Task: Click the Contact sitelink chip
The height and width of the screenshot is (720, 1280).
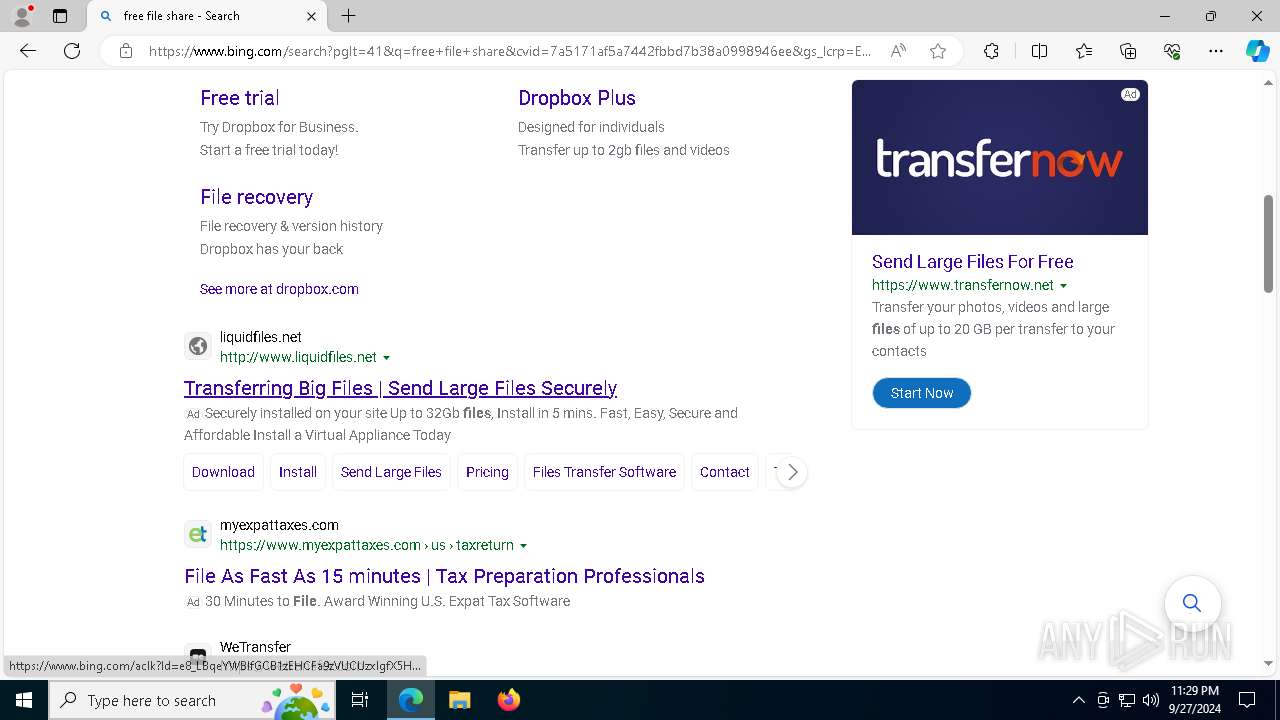Action: coord(725,472)
